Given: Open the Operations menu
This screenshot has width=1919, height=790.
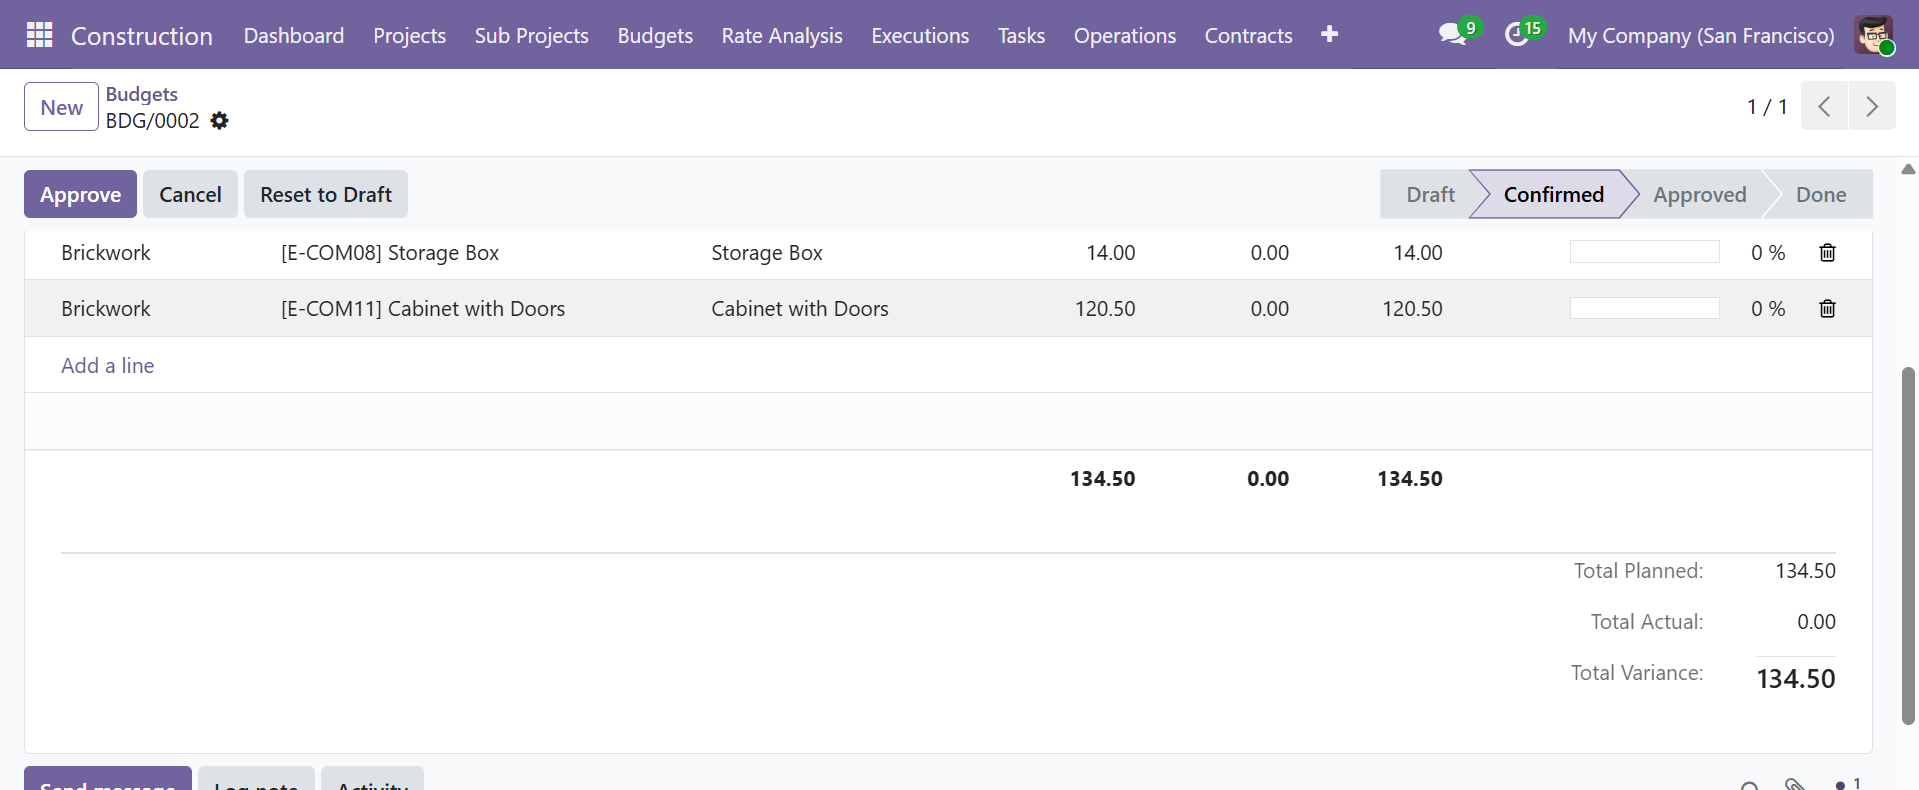Looking at the screenshot, I should tap(1124, 36).
